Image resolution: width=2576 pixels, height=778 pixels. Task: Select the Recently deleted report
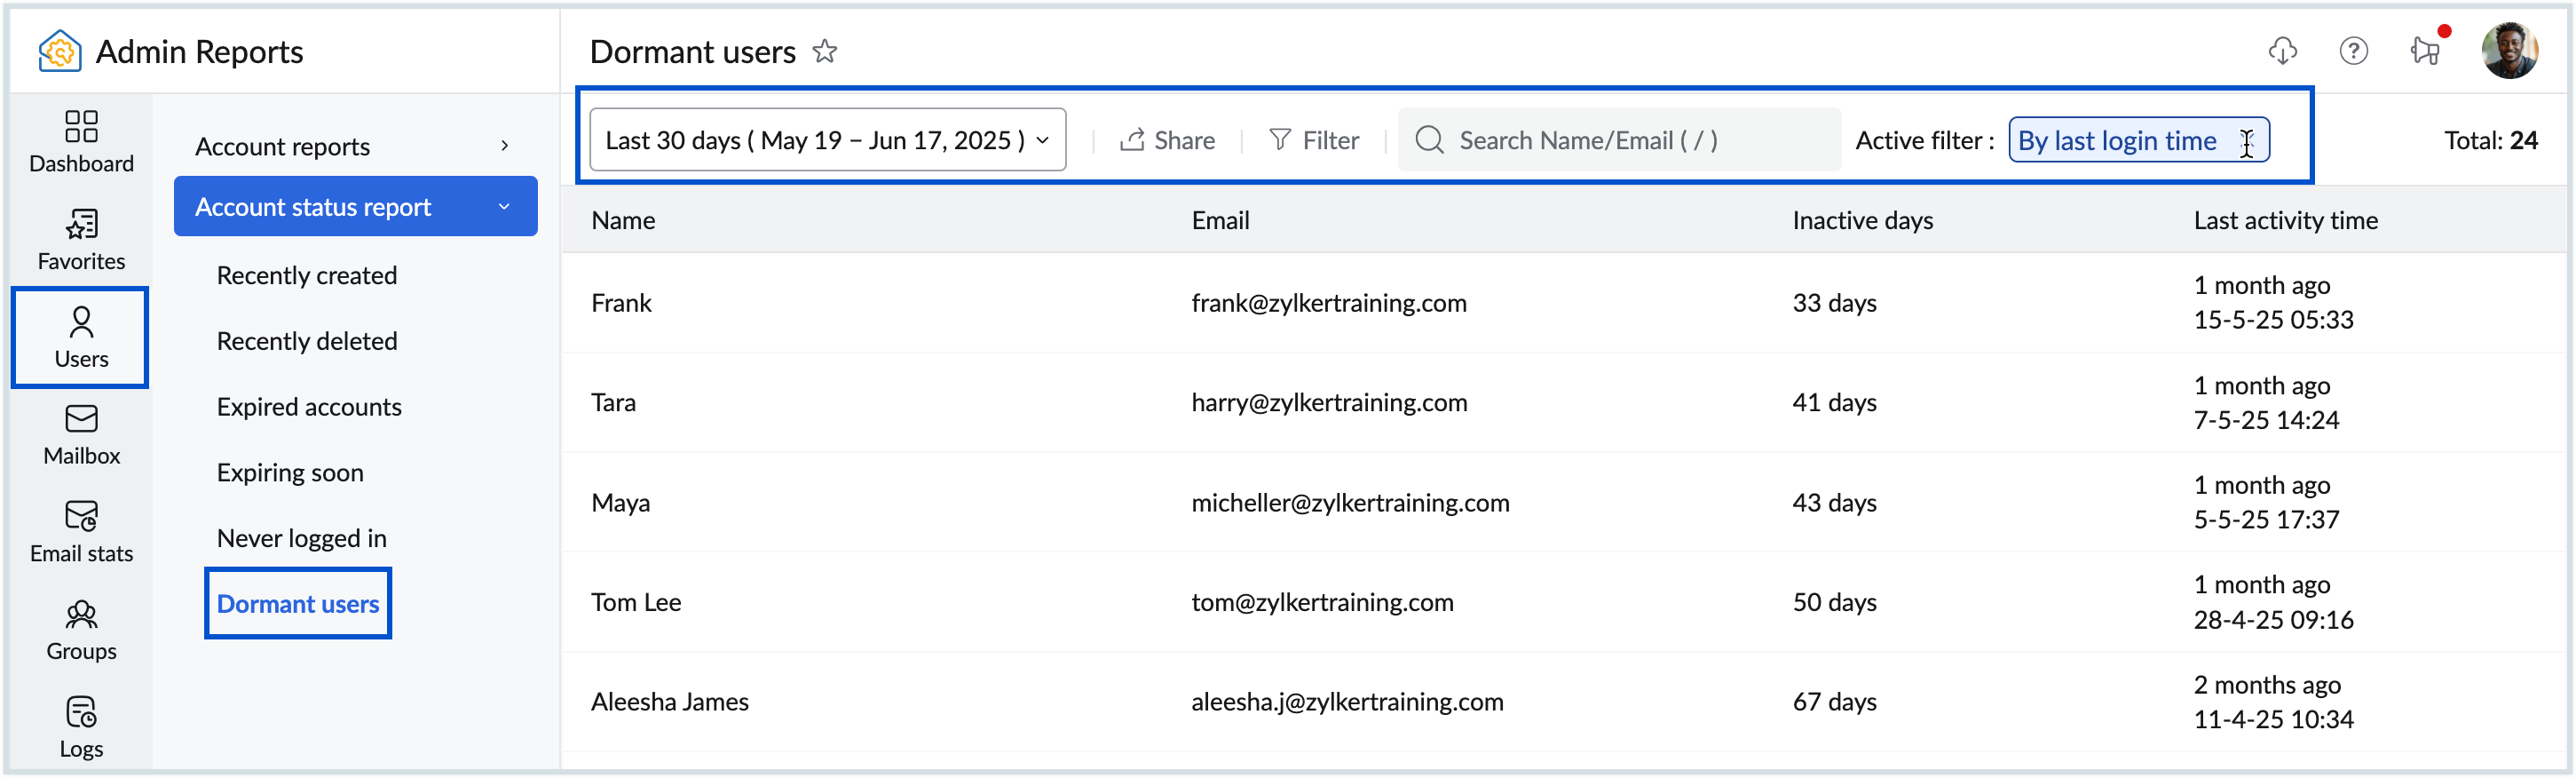point(307,341)
